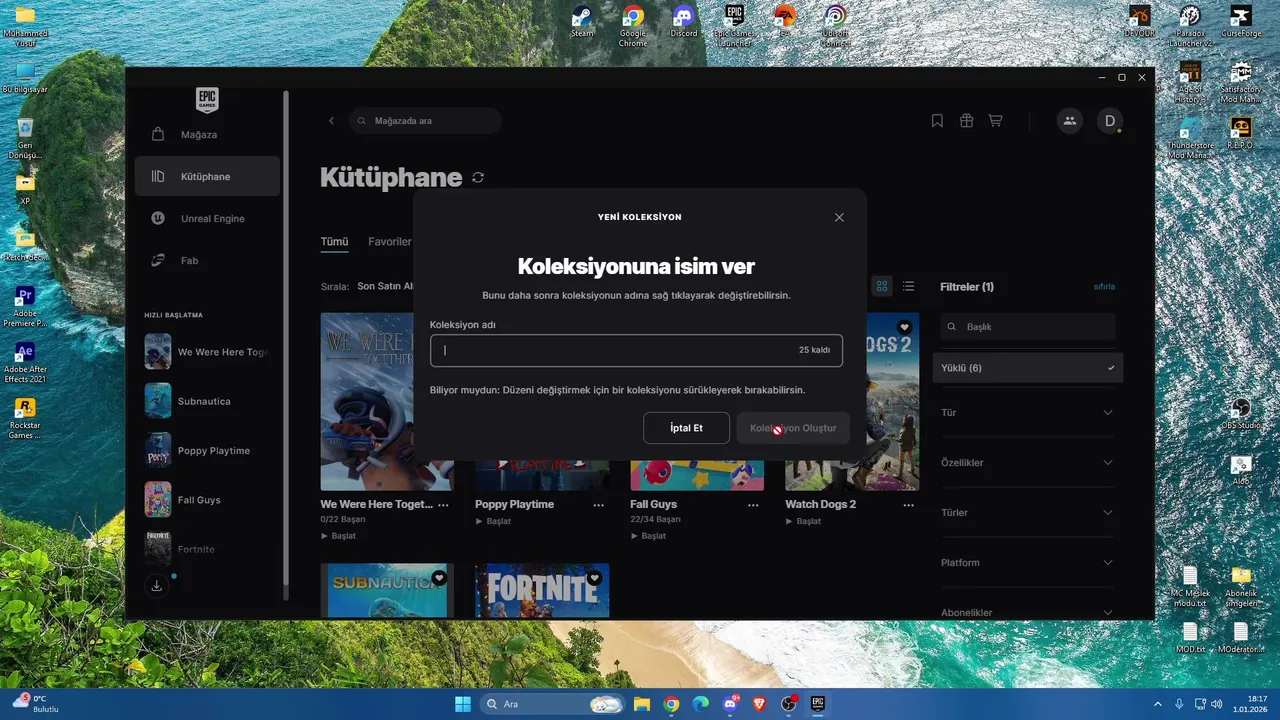The image size is (1280, 720).
Task: Open Adobe Premiere Pro desktop shortcut
Action: (x=25, y=307)
